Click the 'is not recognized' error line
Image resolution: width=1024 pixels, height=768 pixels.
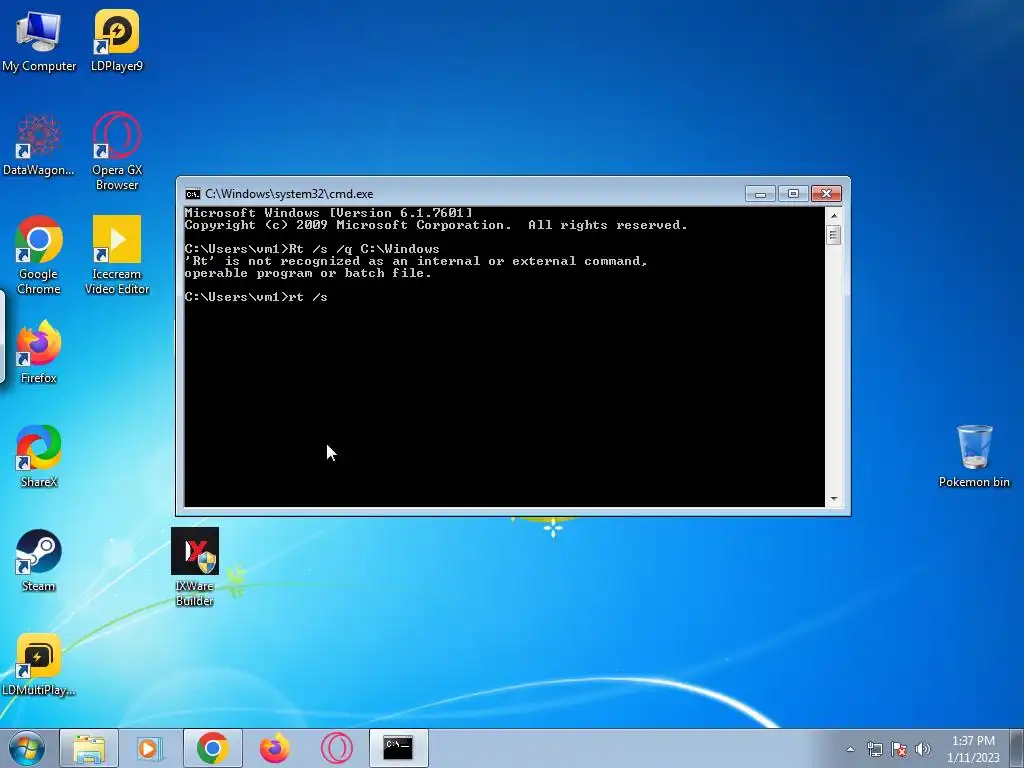pyautogui.click(x=416, y=261)
